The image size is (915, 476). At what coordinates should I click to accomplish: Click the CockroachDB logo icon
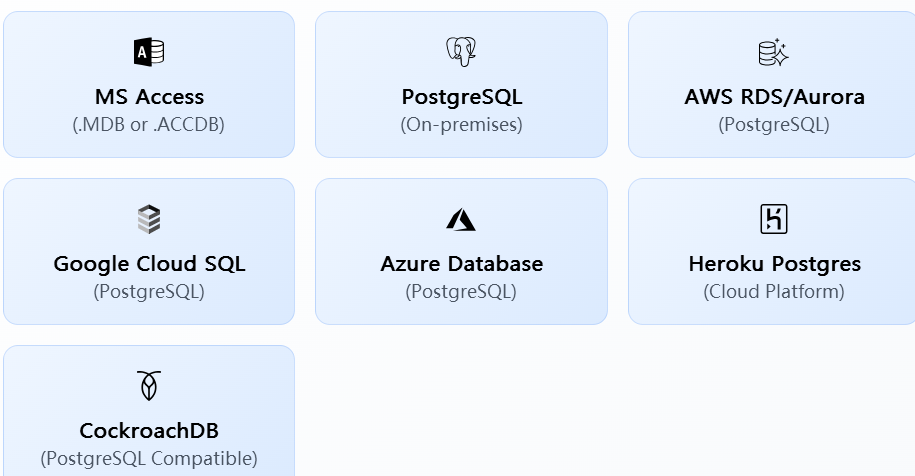pyautogui.click(x=149, y=386)
